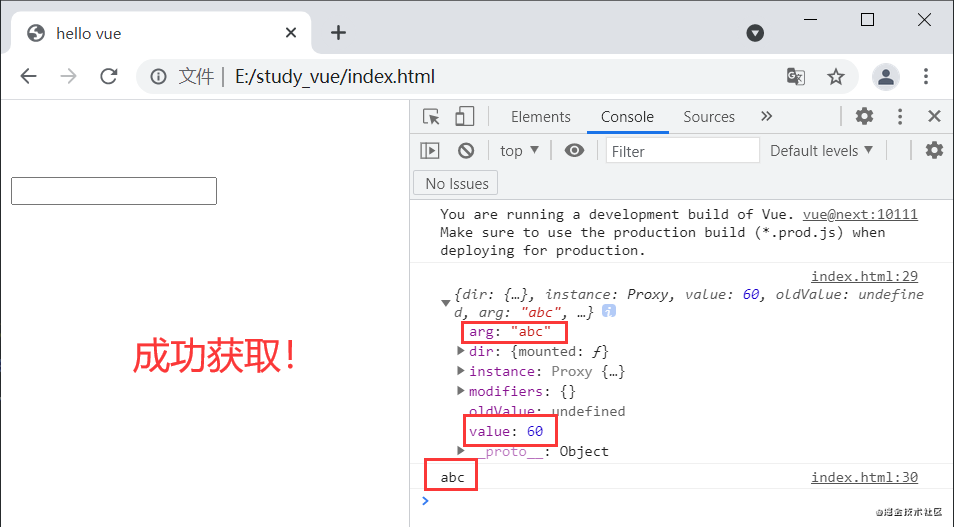Collapse the logged binding object
The width and height of the screenshot is (954, 527).
(445, 303)
